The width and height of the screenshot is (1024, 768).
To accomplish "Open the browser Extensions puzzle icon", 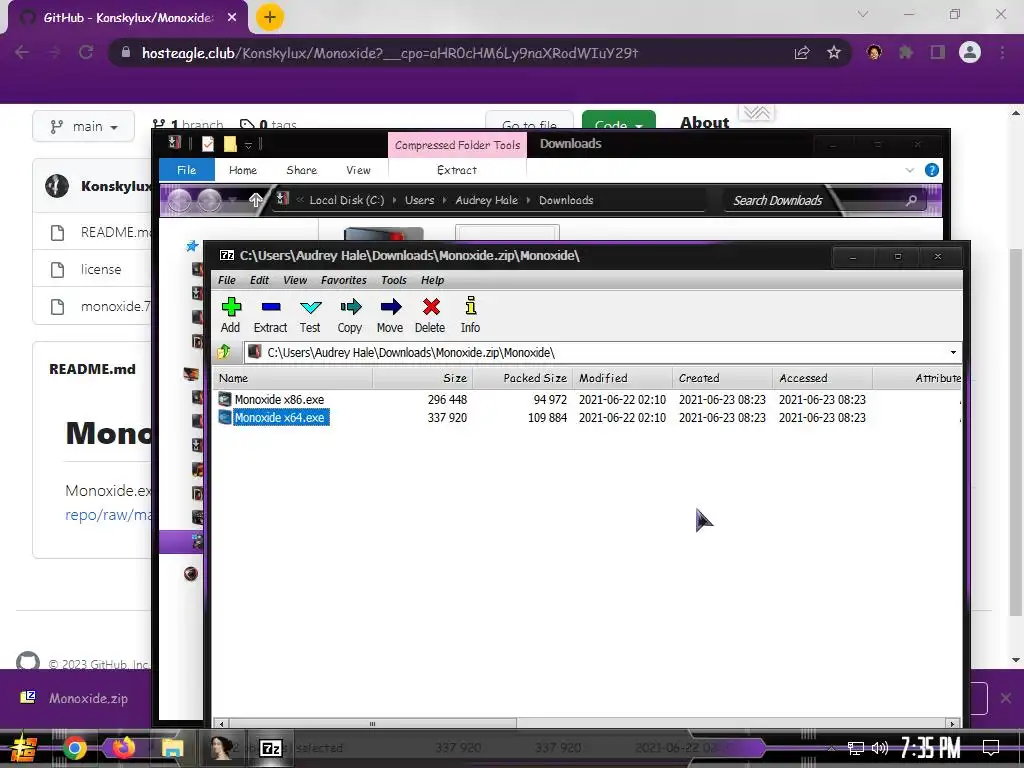I will [x=906, y=52].
